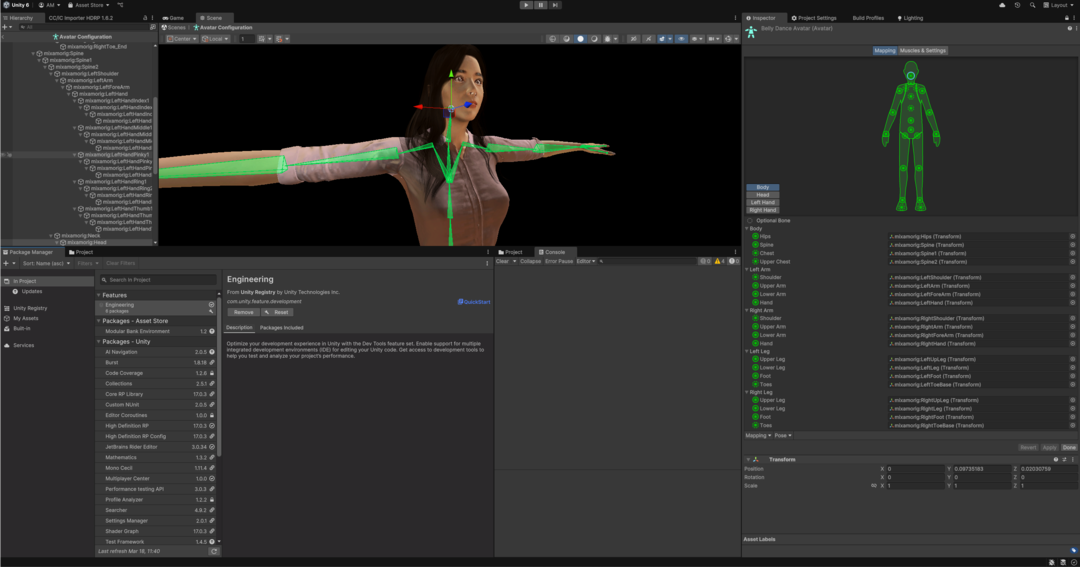Open the QuickStart link
The width and height of the screenshot is (1080, 567).
(474, 302)
